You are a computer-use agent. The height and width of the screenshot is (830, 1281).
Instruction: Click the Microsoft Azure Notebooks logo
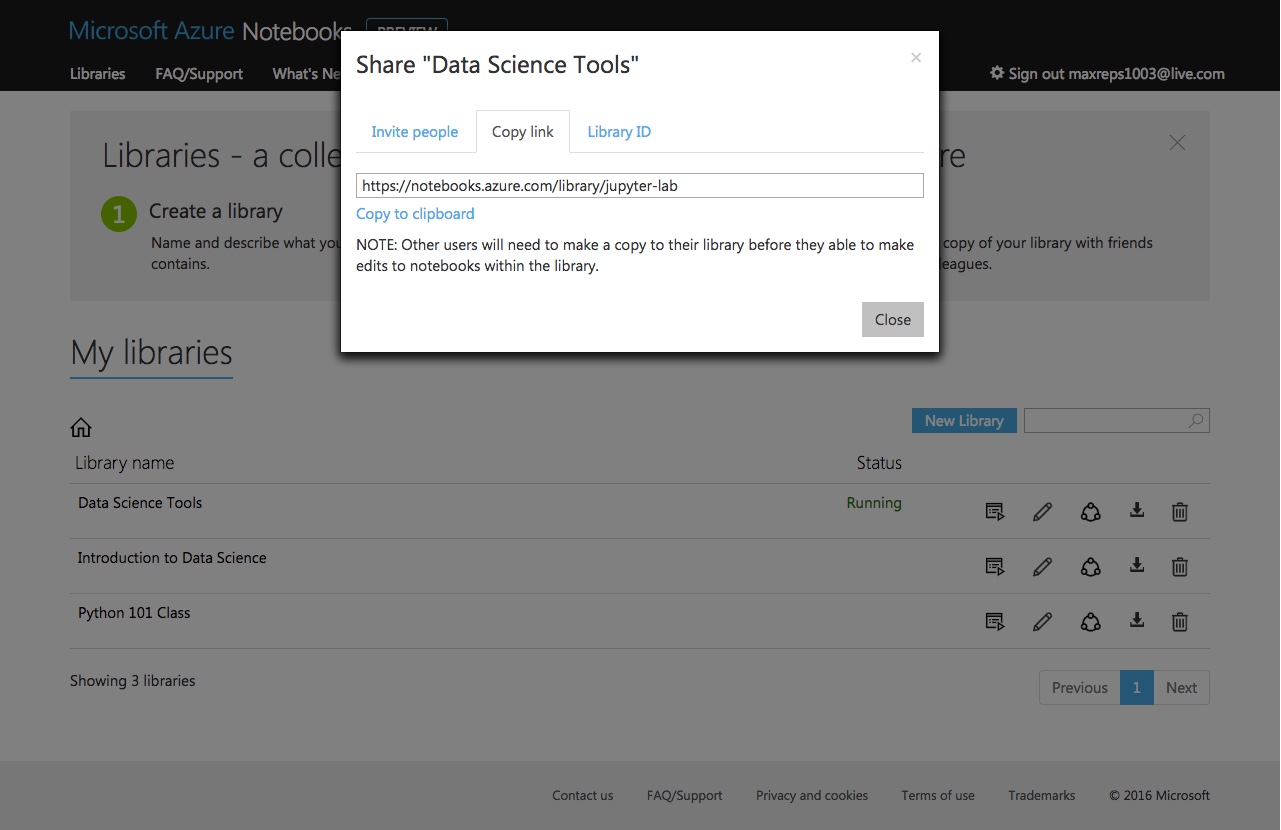coord(210,31)
